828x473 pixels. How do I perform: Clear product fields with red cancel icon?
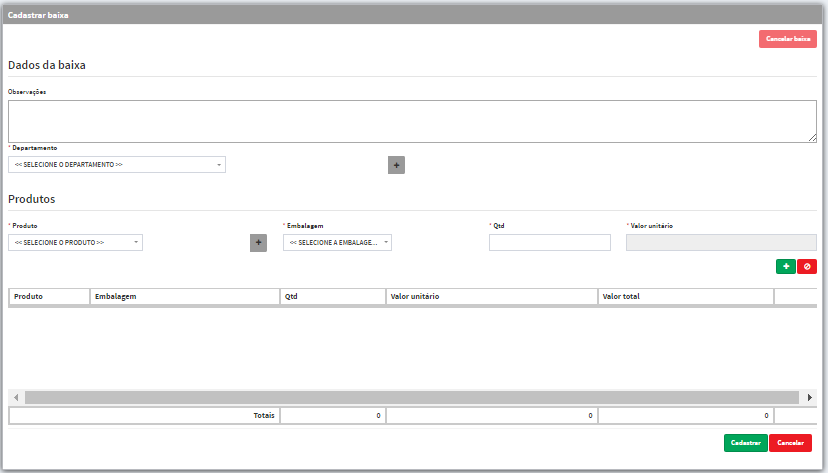coord(807,267)
